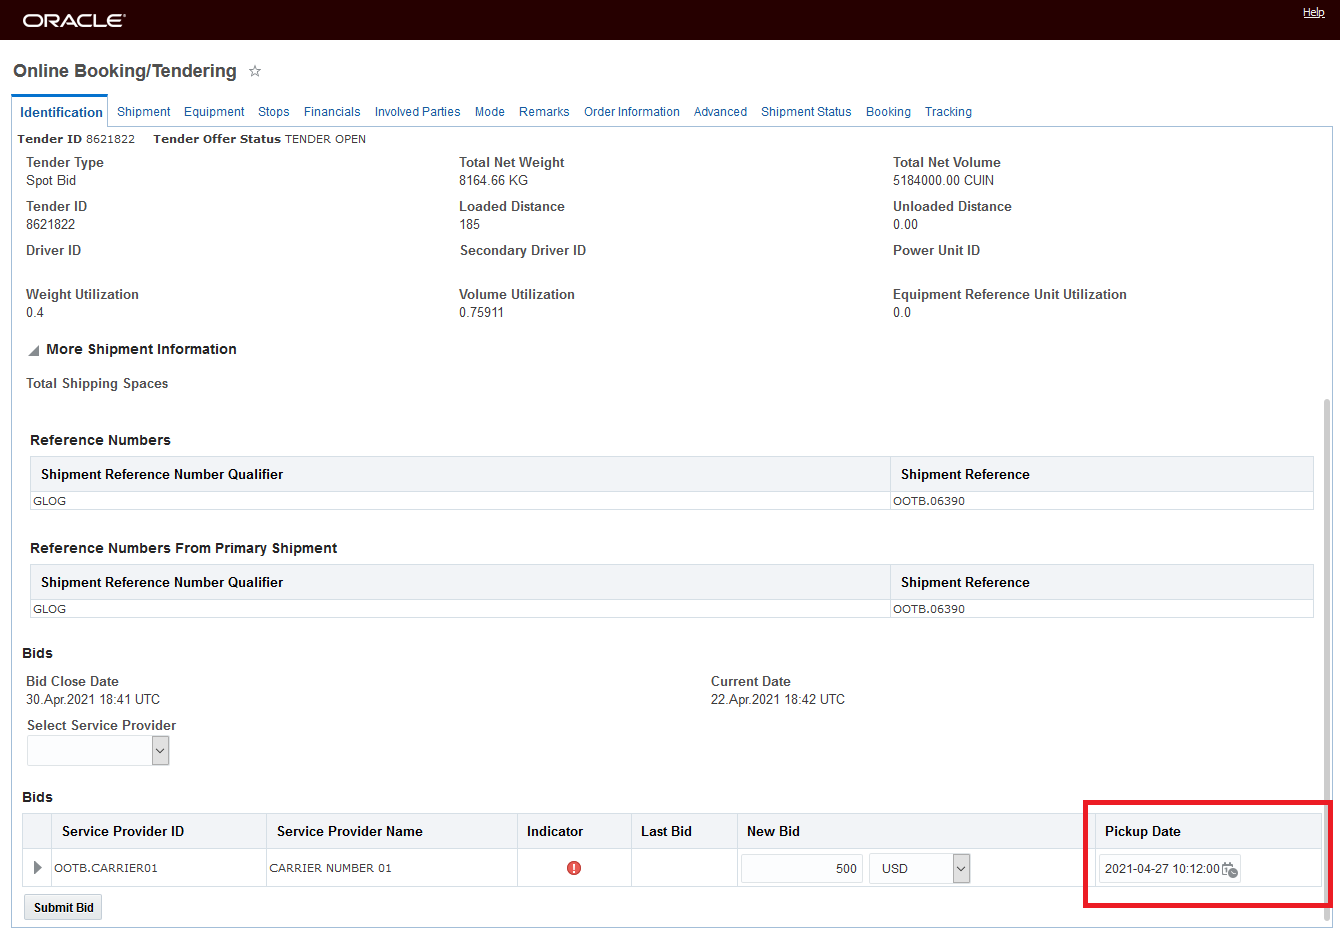Open the Select Service Provider dropdown
Viewport: 1340px width, 945px height.
pyautogui.click(x=160, y=751)
